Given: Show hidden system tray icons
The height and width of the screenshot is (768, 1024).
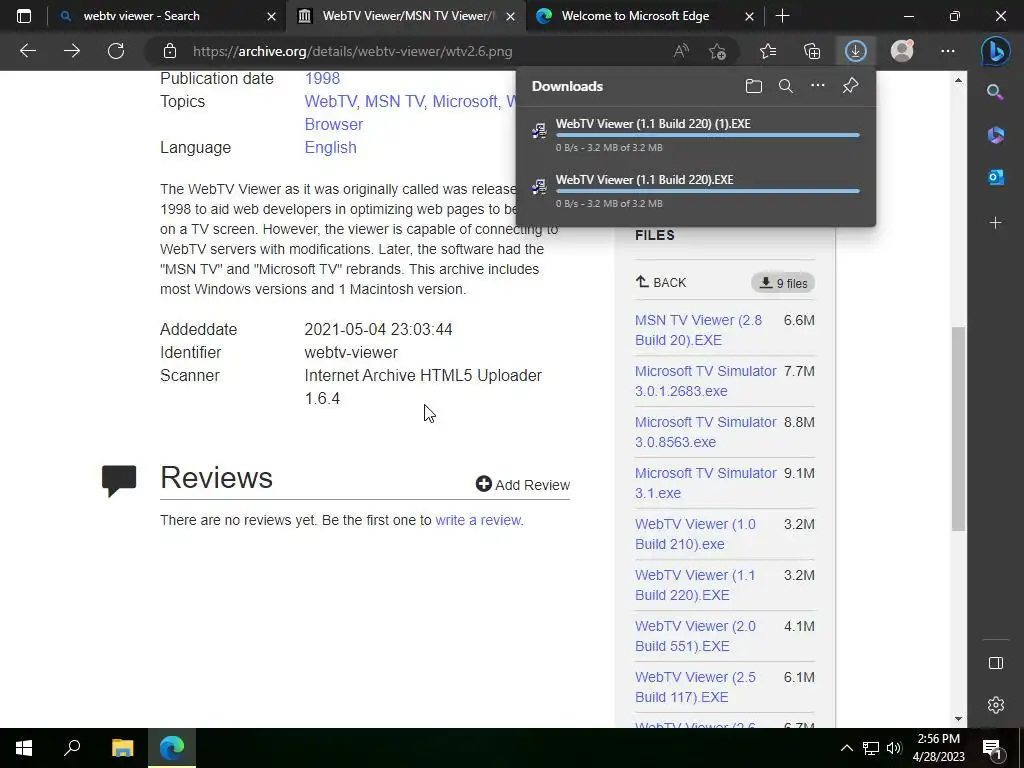Looking at the screenshot, I should (846, 748).
